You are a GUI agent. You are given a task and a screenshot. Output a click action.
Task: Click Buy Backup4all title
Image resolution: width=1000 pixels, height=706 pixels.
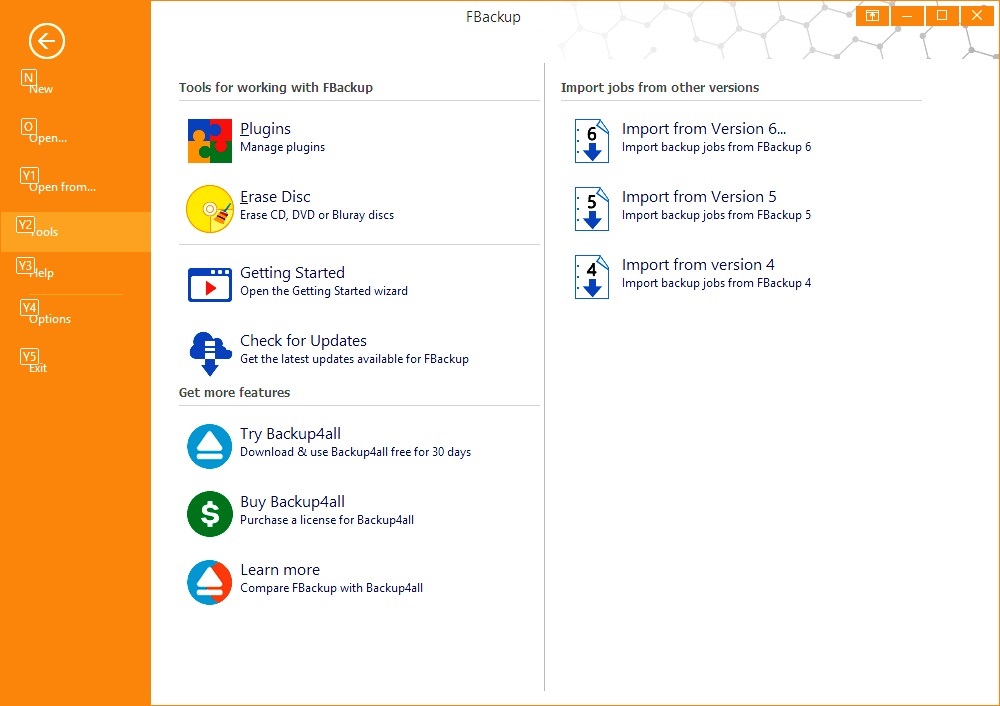click(x=292, y=502)
